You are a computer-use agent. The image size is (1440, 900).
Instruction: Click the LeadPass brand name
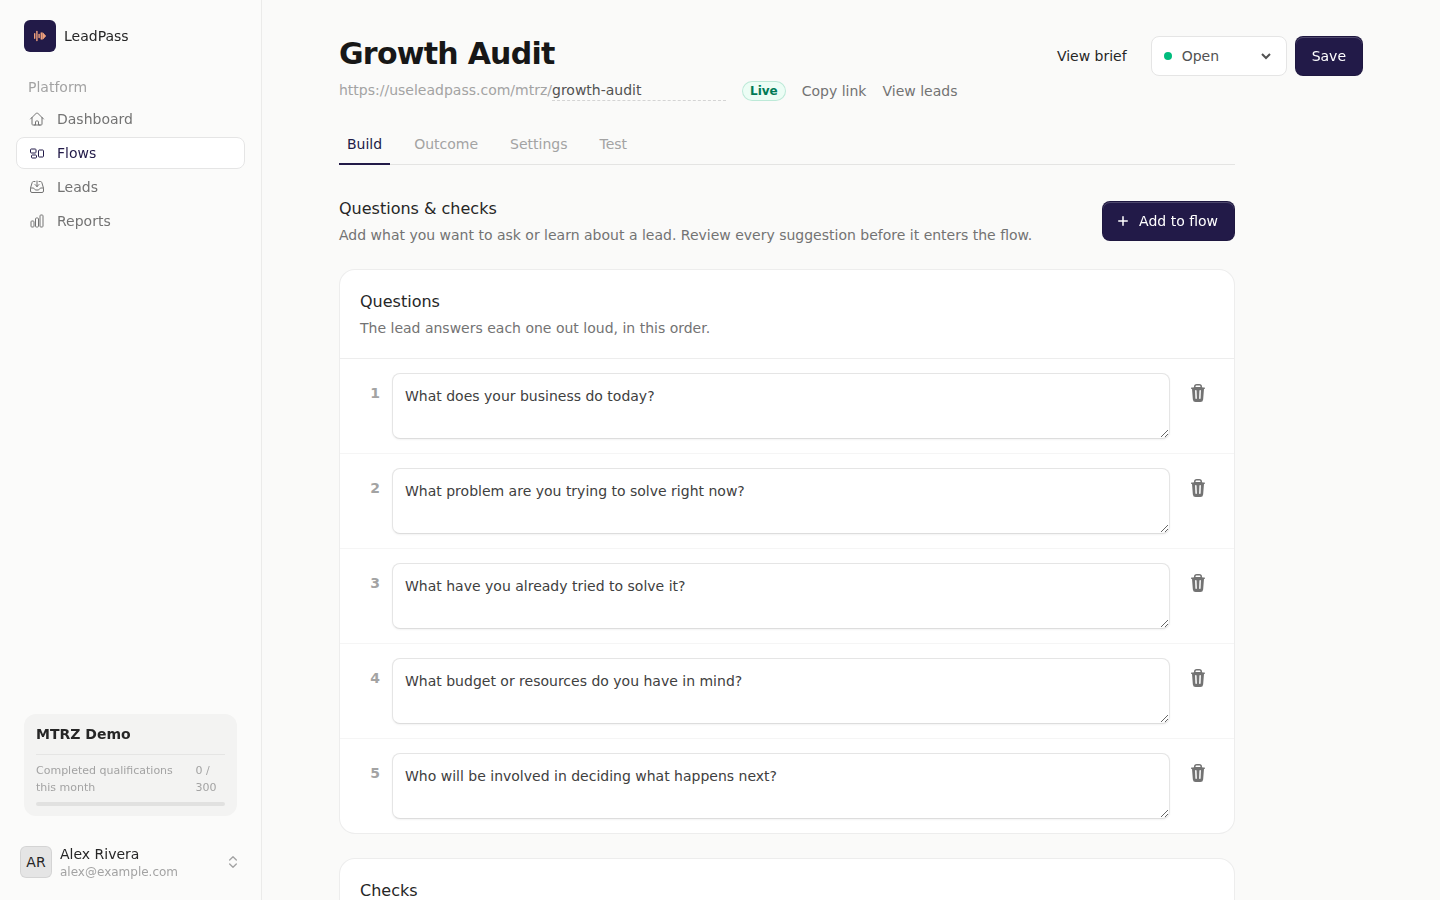[x=96, y=36]
